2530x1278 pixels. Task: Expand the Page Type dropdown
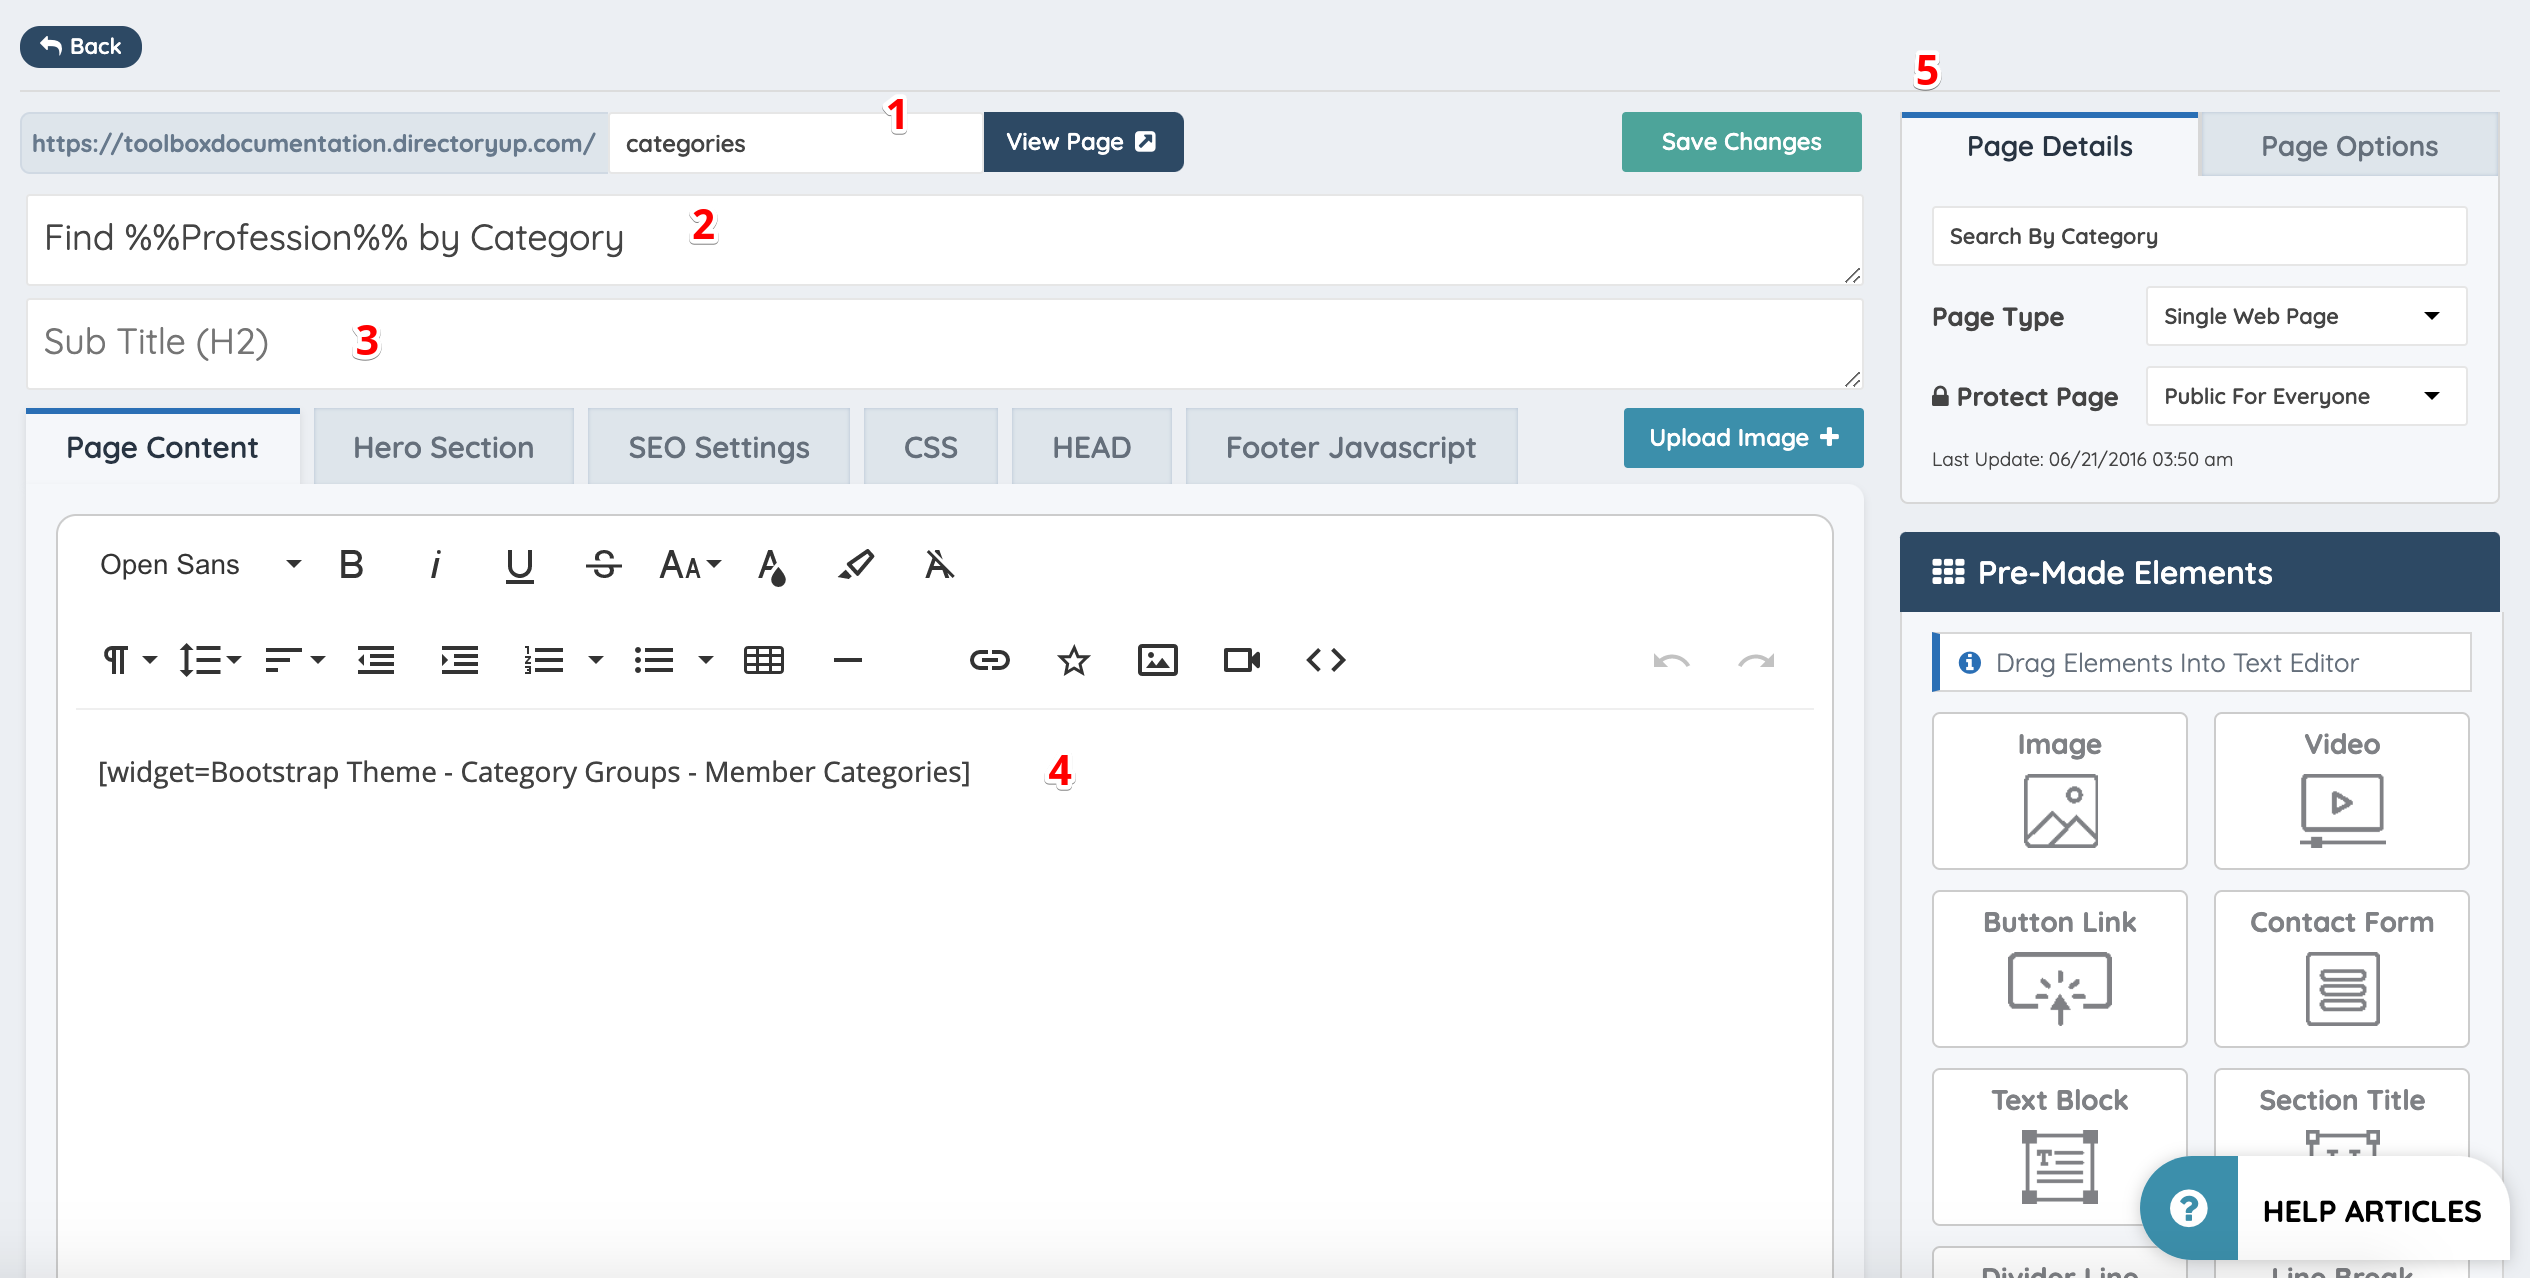coord(2306,316)
